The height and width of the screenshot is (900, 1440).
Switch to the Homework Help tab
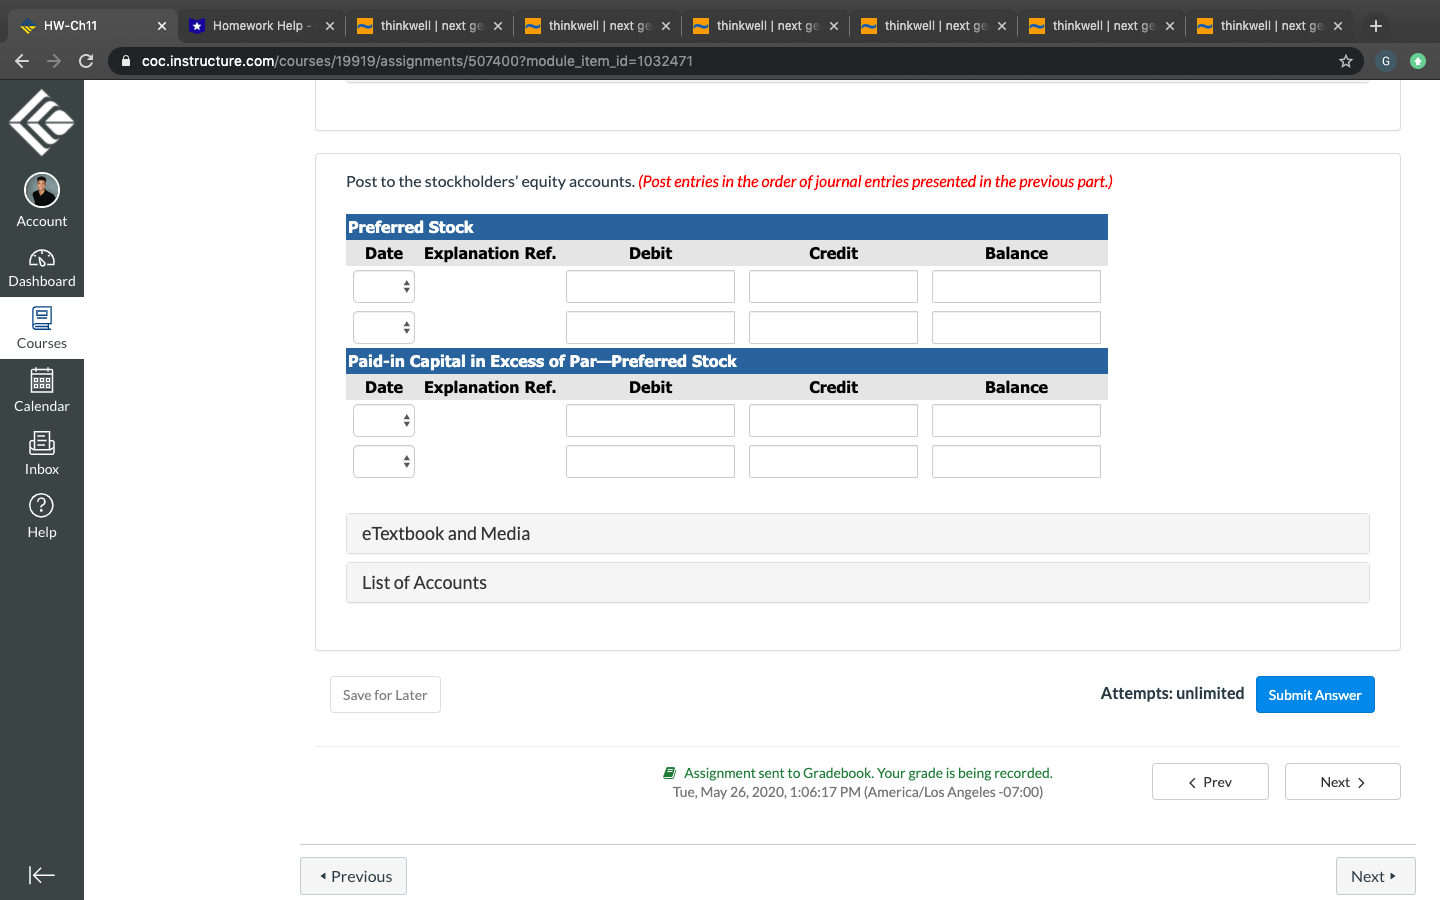[x=260, y=26]
